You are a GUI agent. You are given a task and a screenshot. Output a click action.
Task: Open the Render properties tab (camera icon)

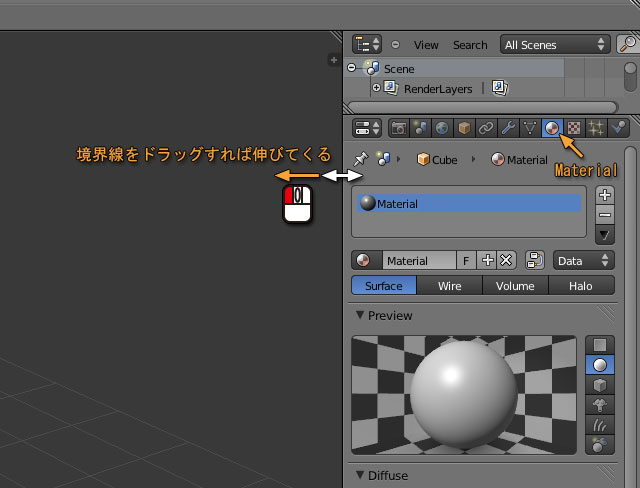click(x=398, y=128)
